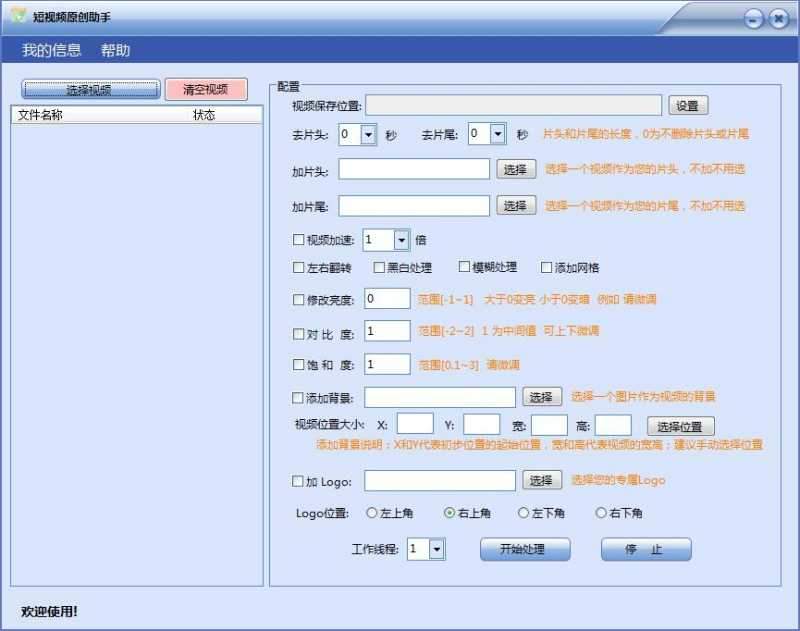Click 选择 next to 加片尾

tap(516, 206)
